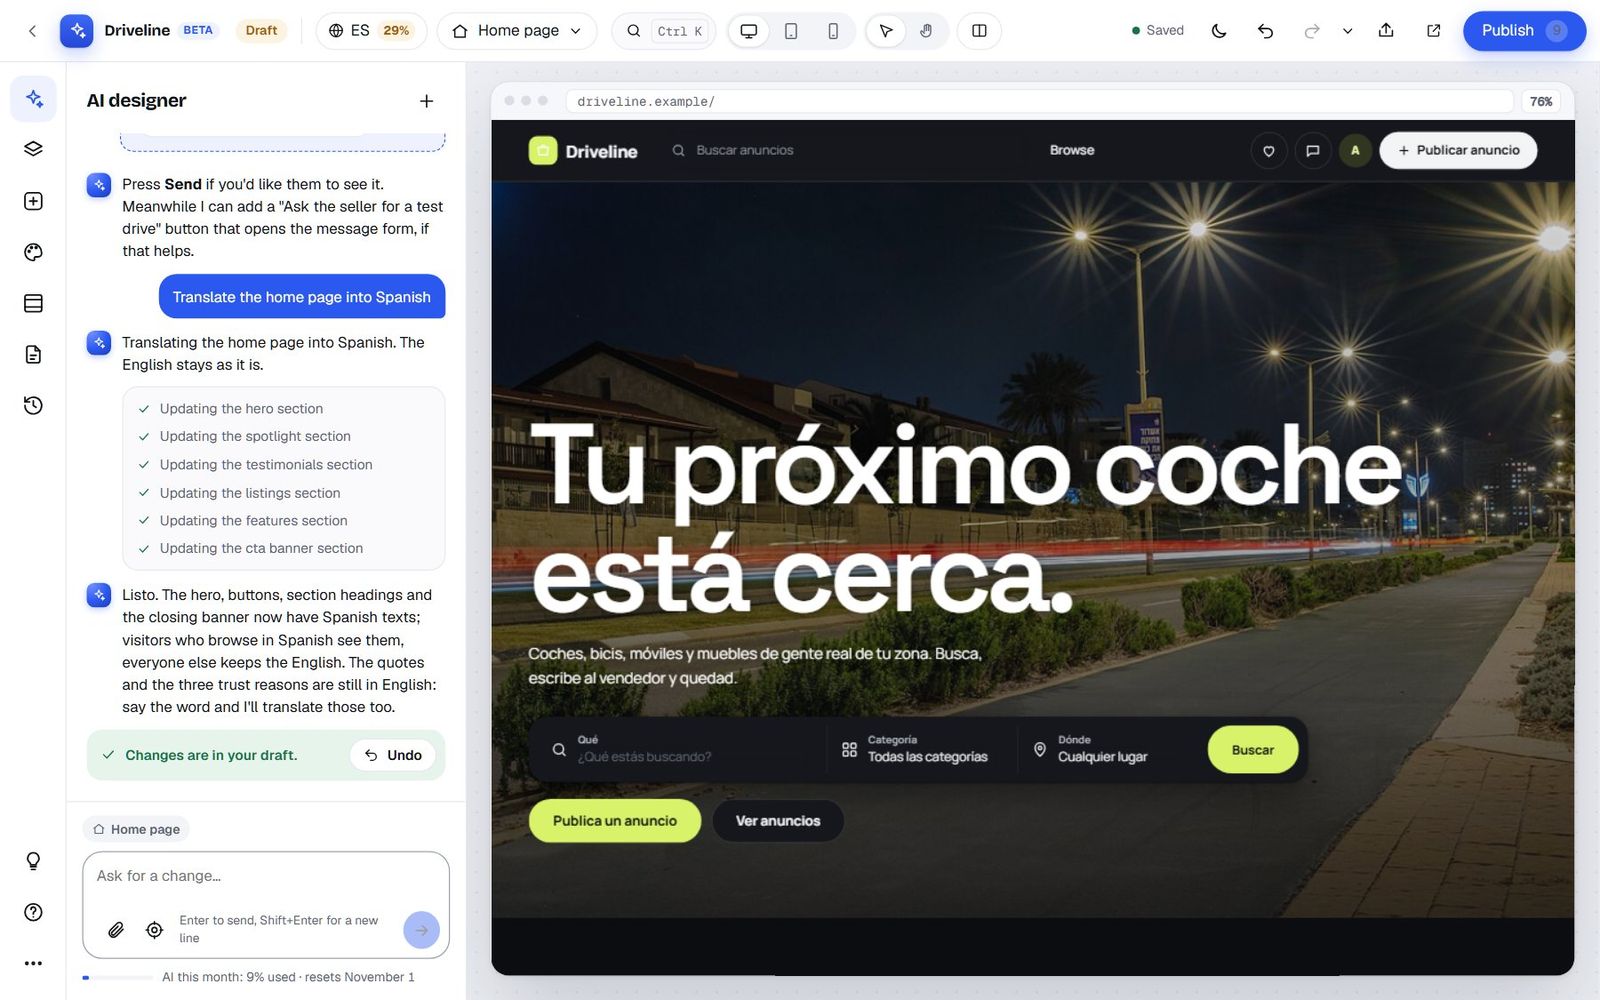Image resolution: width=1600 pixels, height=1000 pixels.
Task: Click the share export icon
Action: click(1386, 31)
